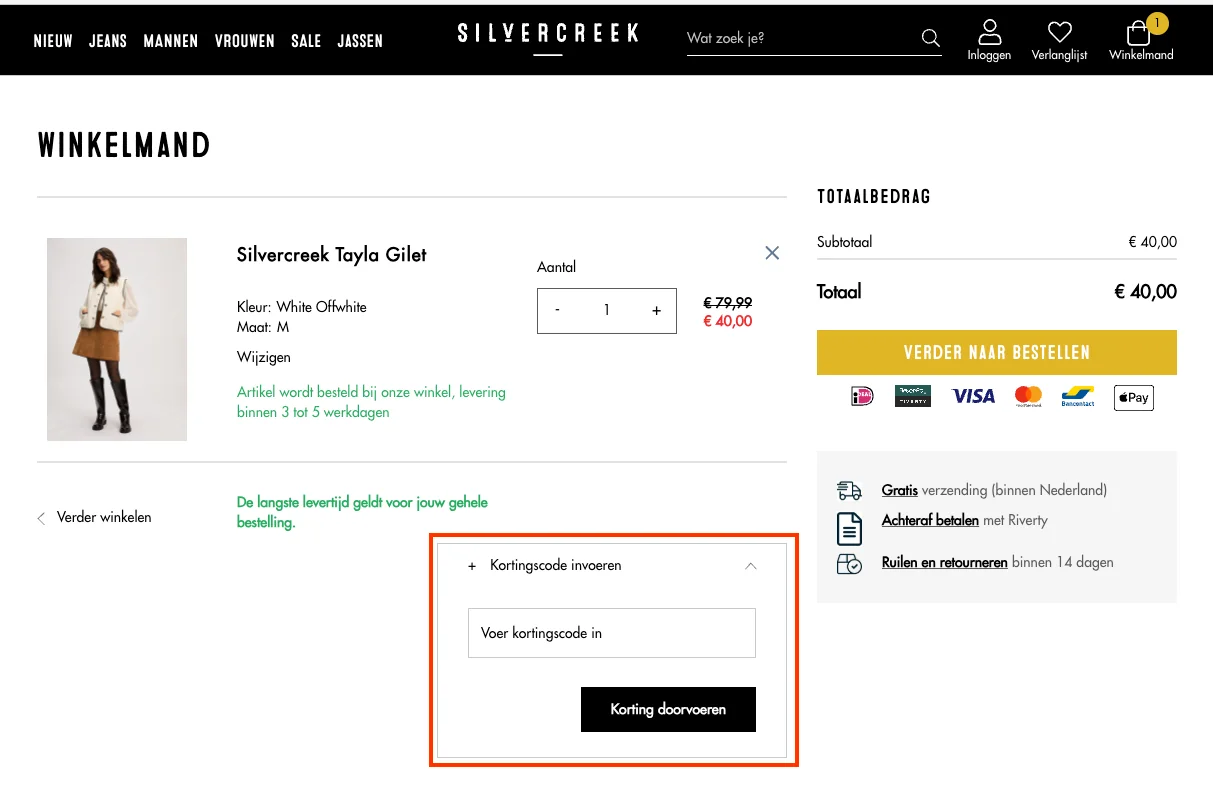Select the iDEAL payment icon
1213x808 pixels.
860,396
